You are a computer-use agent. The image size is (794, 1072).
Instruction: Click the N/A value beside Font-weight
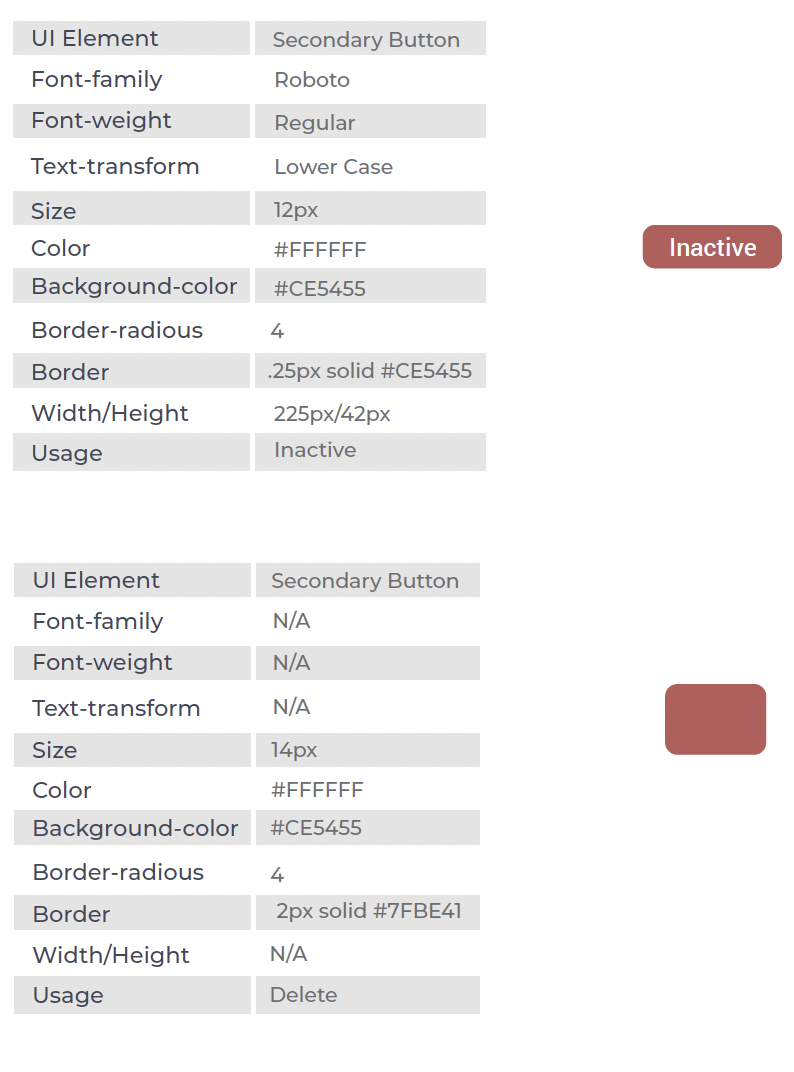[291, 663]
